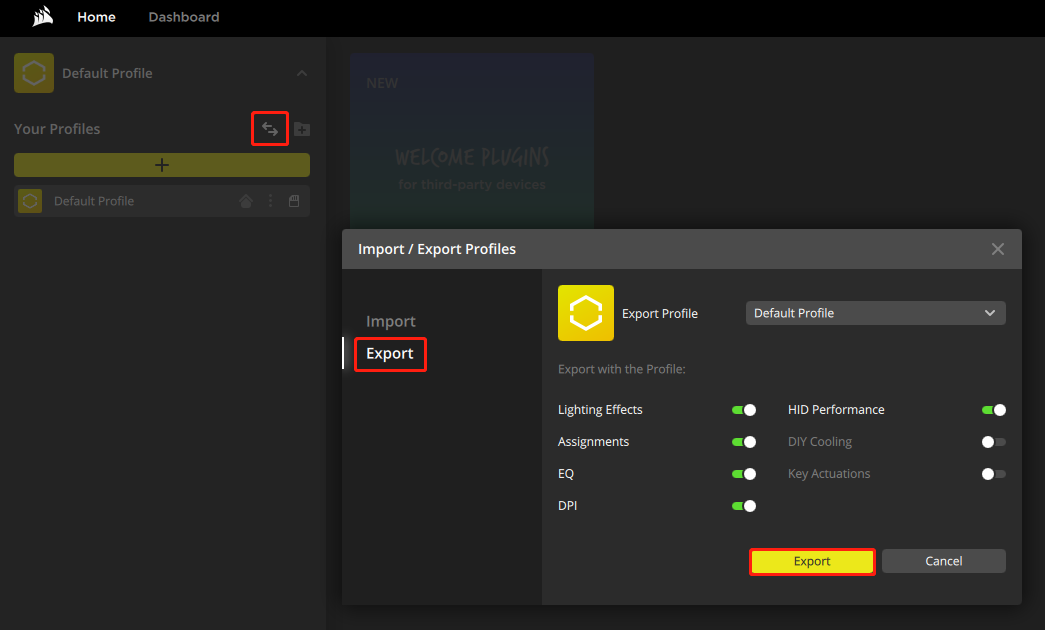The image size is (1045, 630).
Task: Turn off the Assignments toggle
Action: 744,442
